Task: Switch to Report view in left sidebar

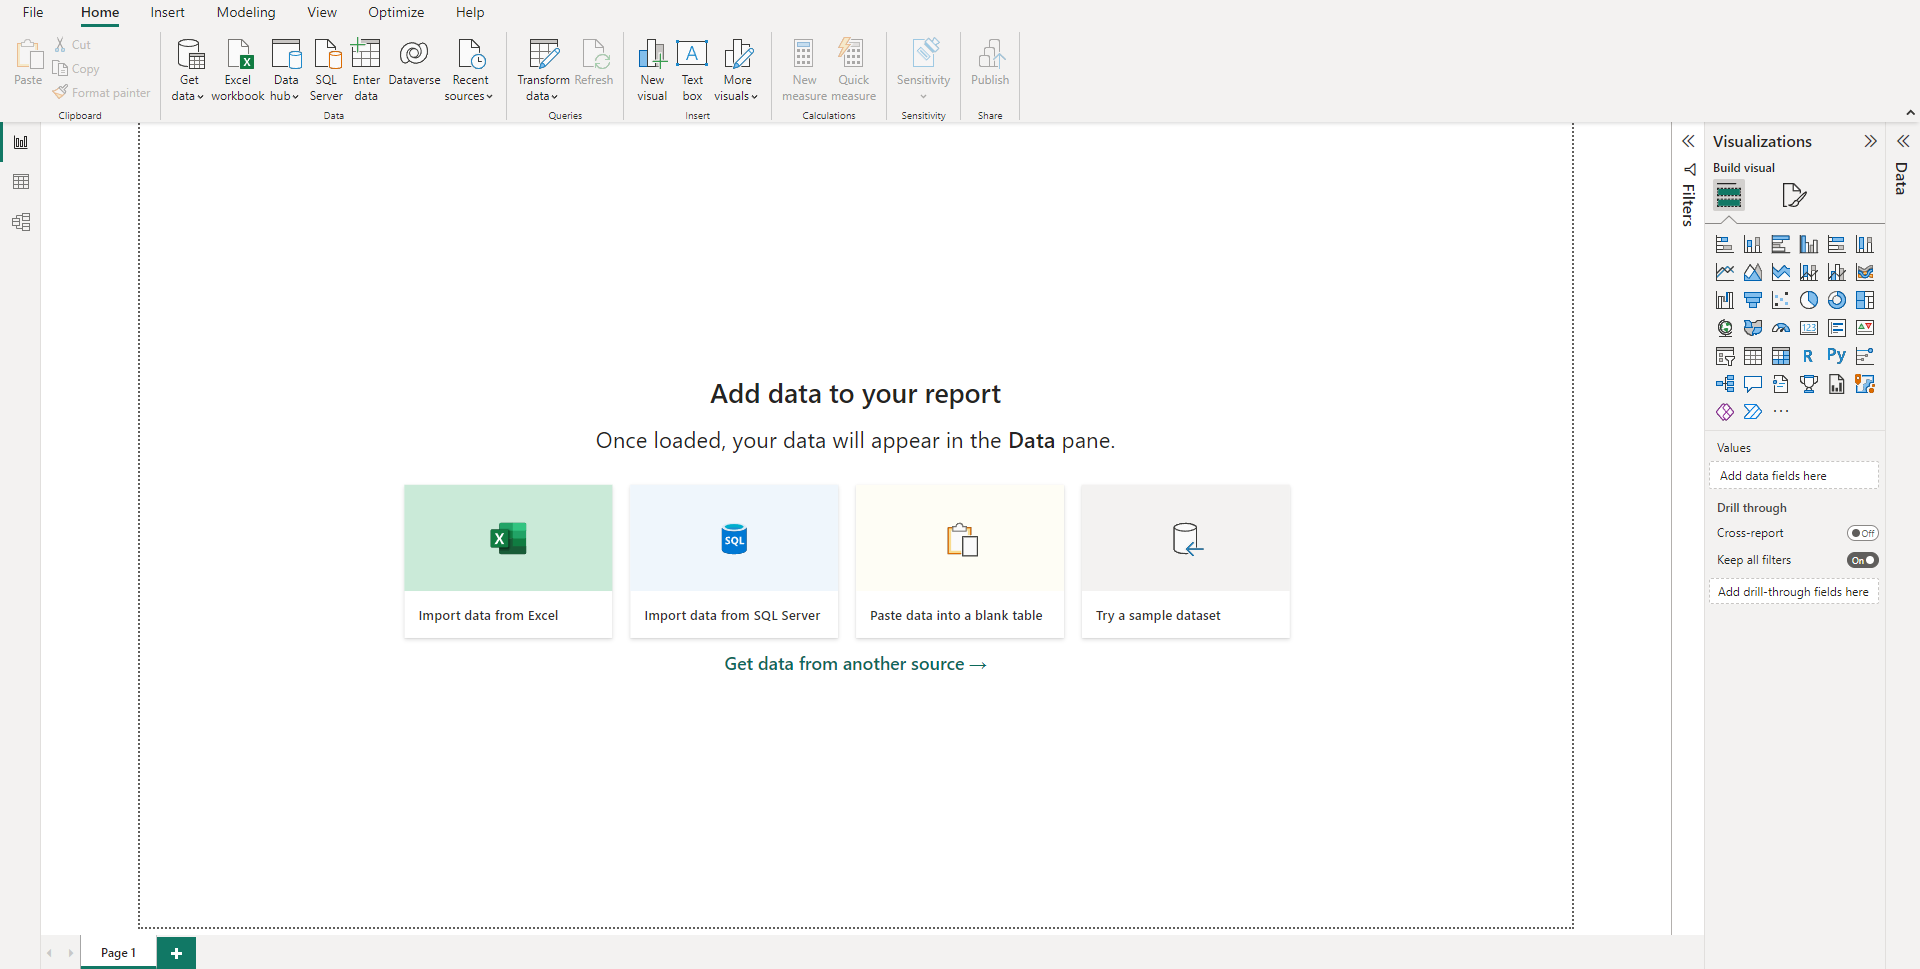Action: (x=20, y=142)
